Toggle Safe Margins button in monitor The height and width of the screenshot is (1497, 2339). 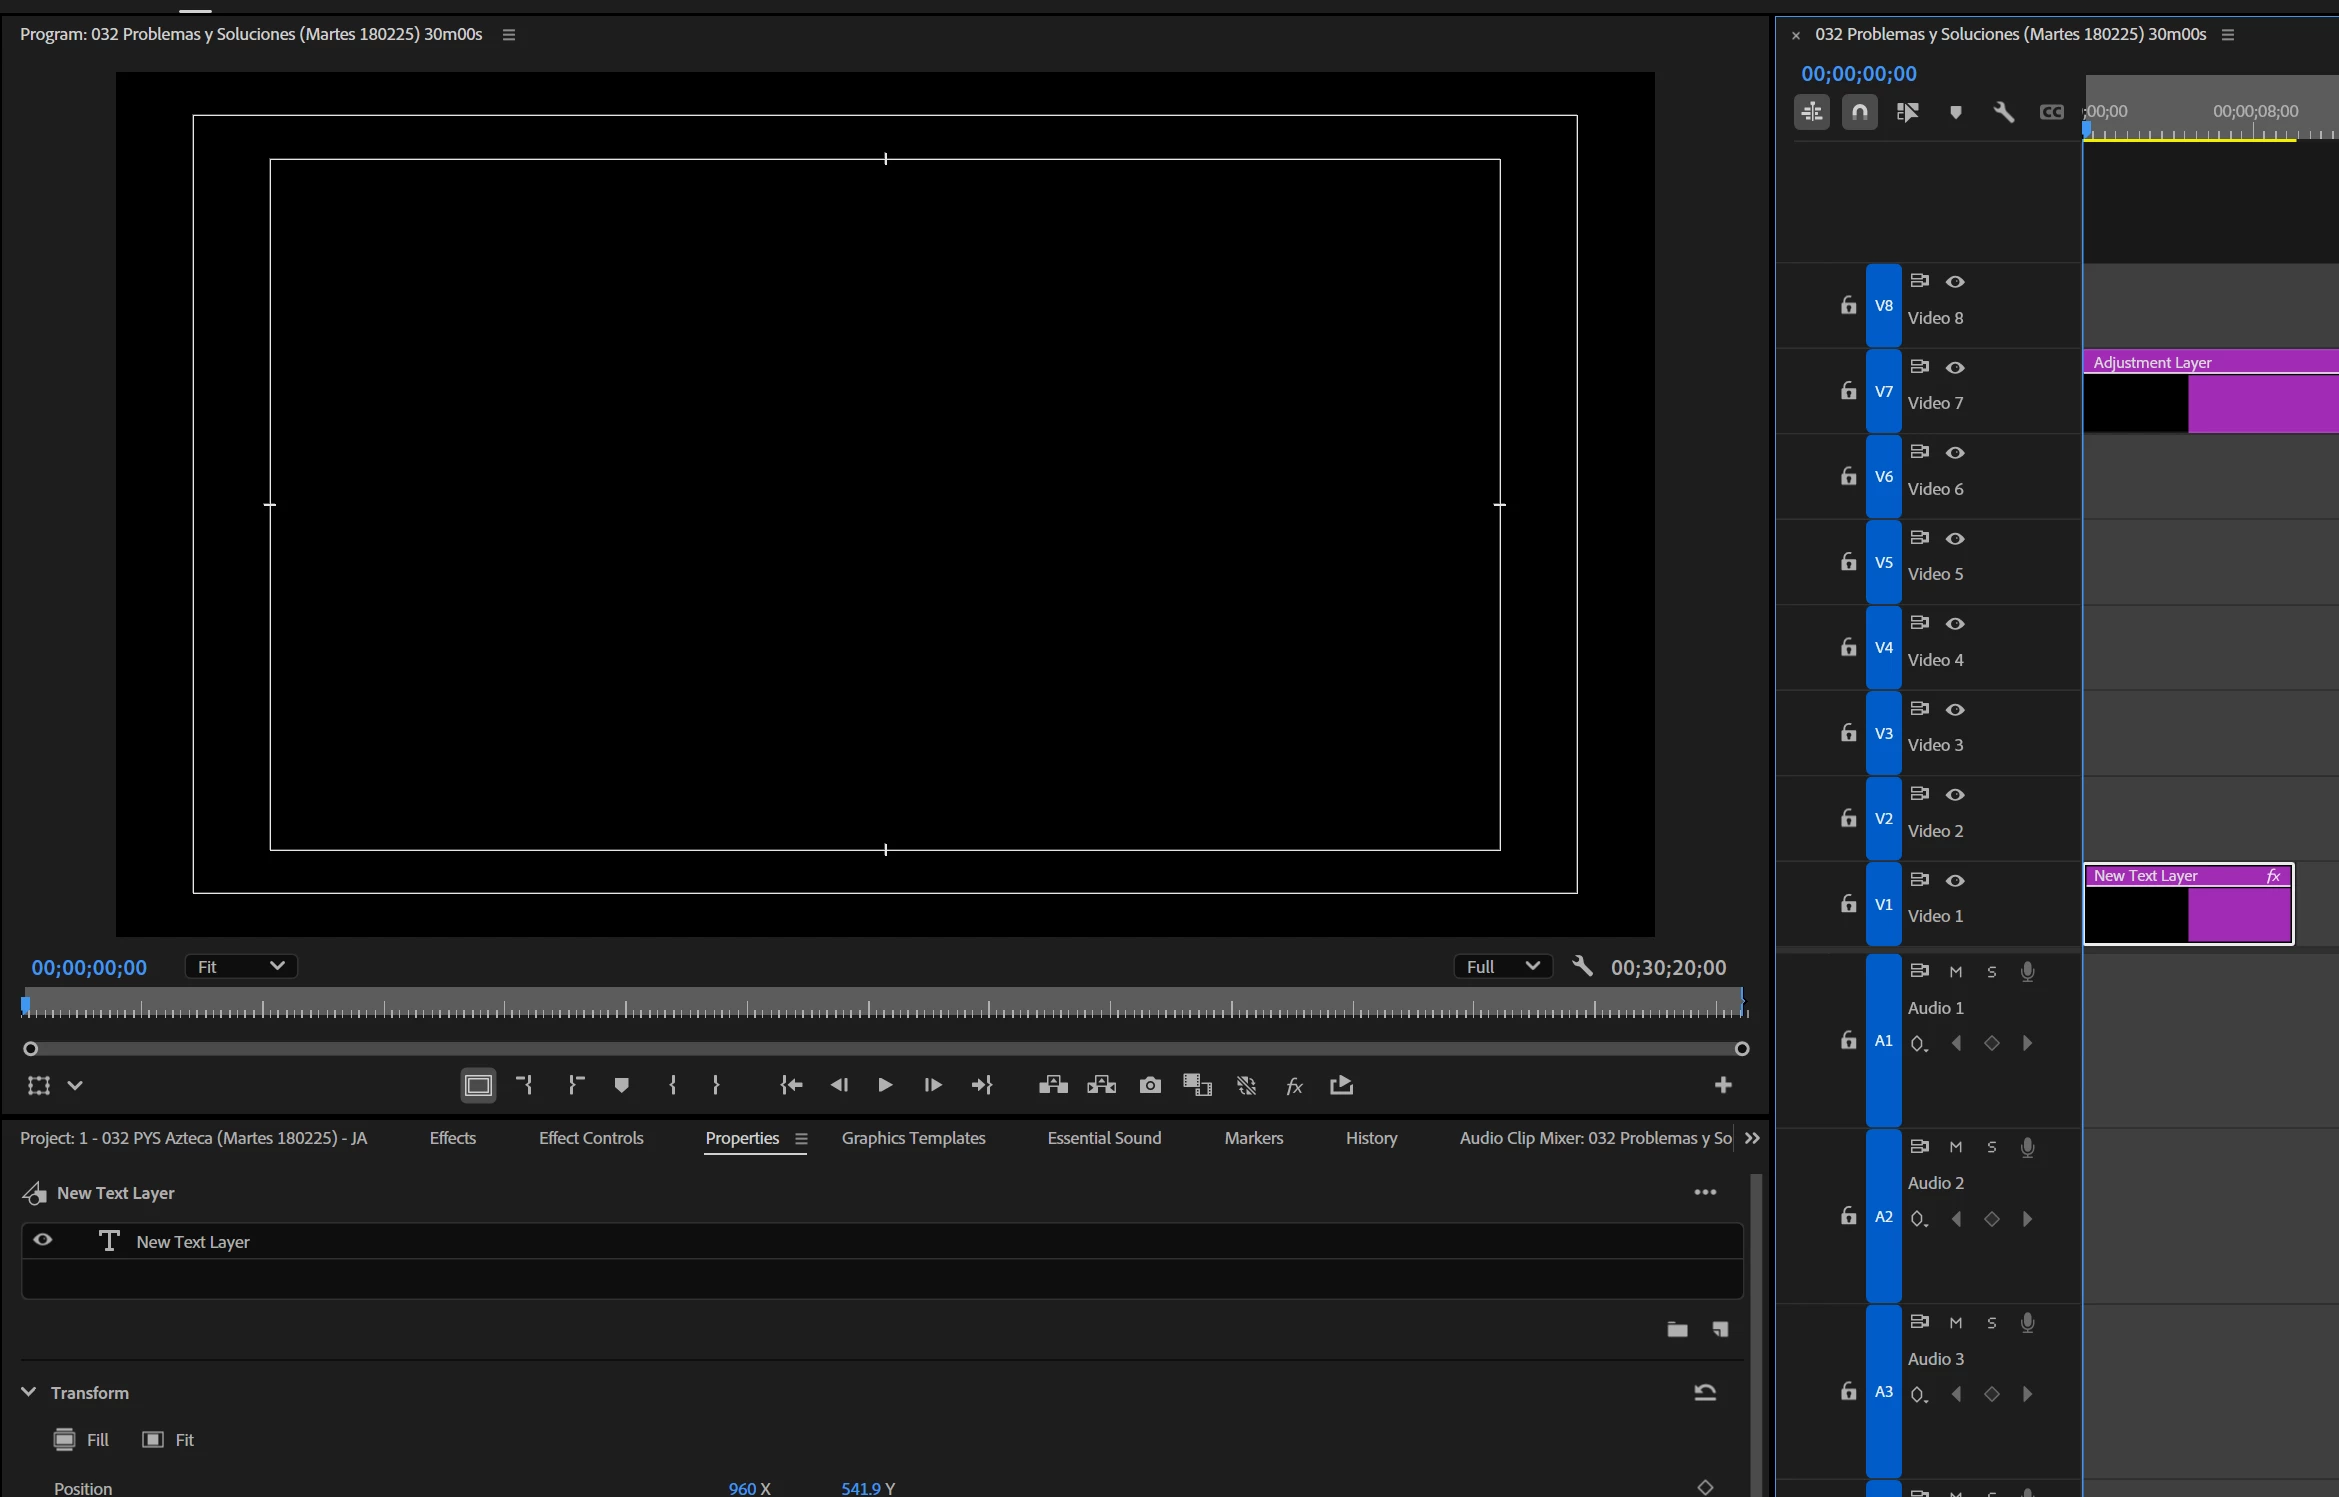(478, 1085)
